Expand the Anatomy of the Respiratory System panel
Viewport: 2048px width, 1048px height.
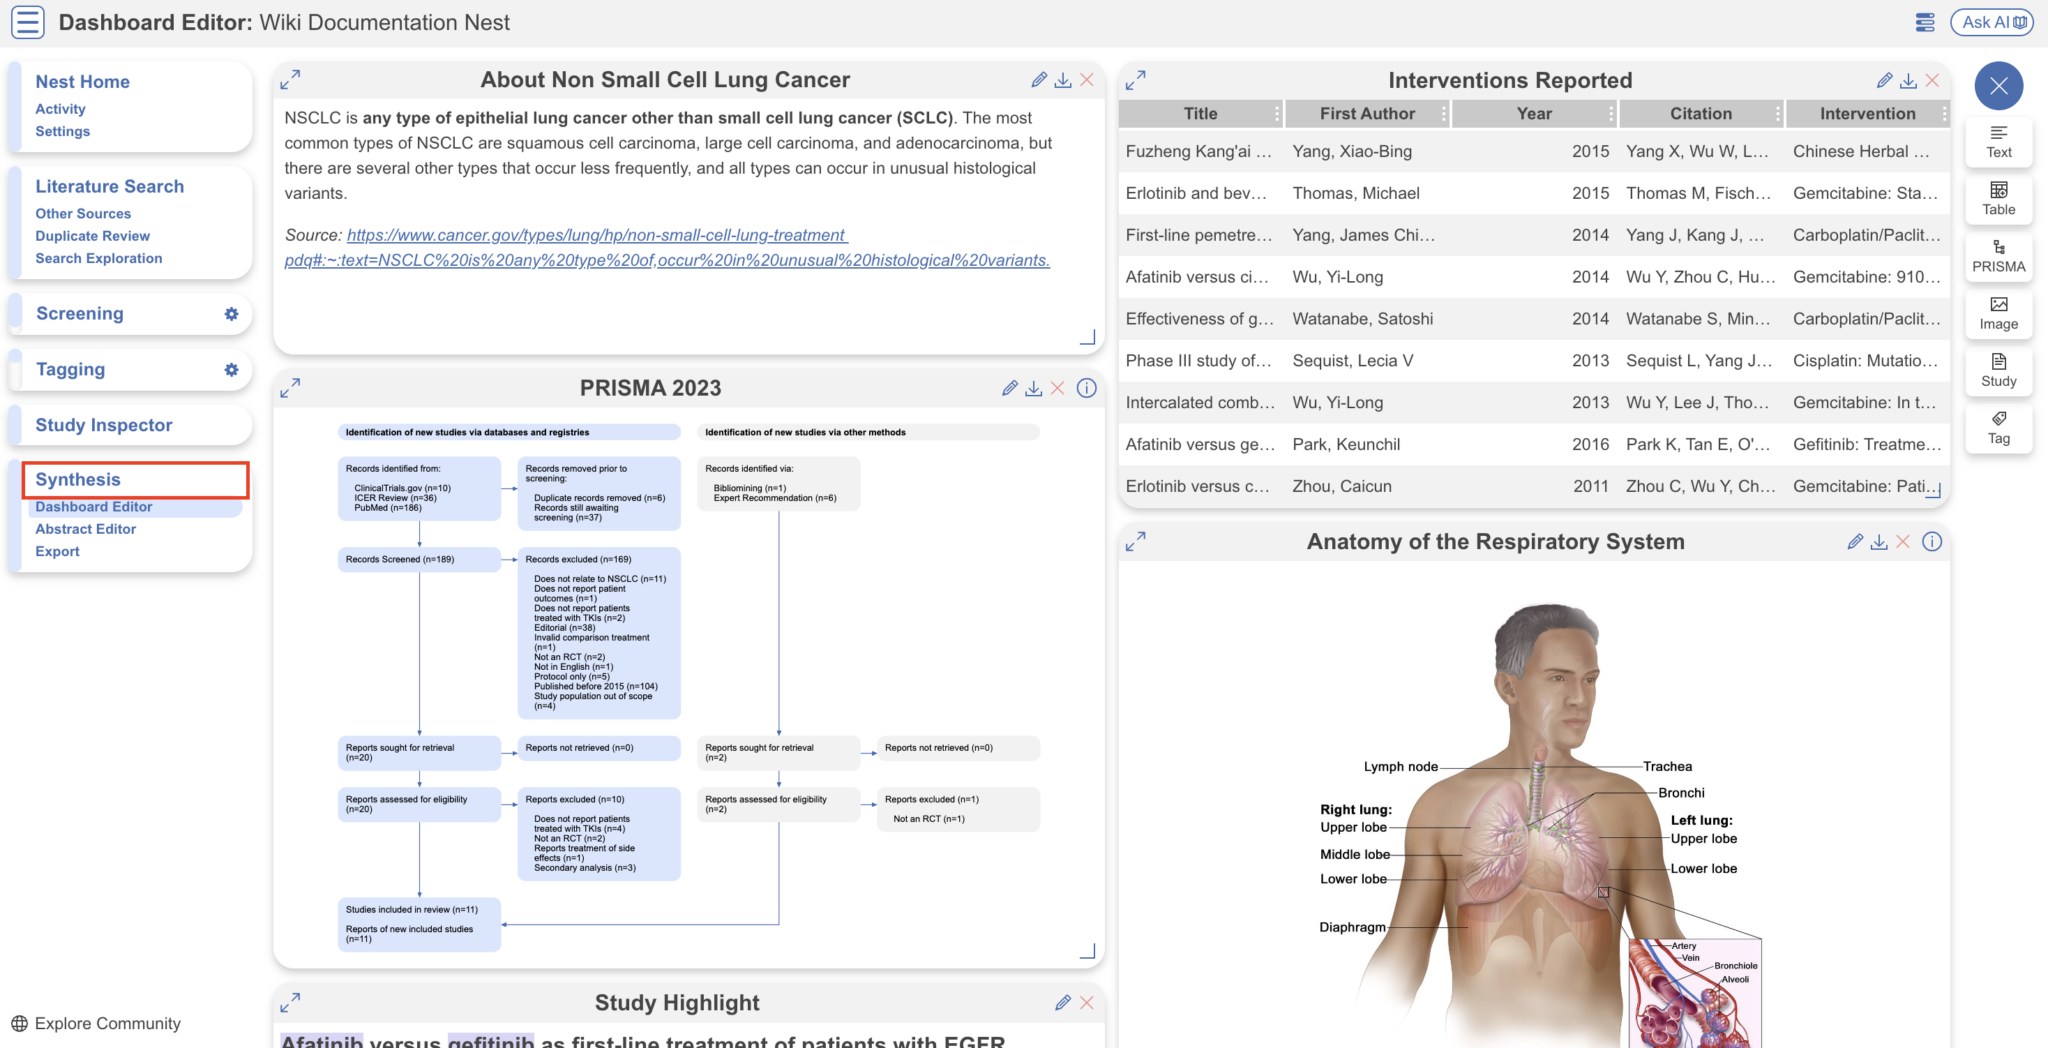[x=1138, y=541]
